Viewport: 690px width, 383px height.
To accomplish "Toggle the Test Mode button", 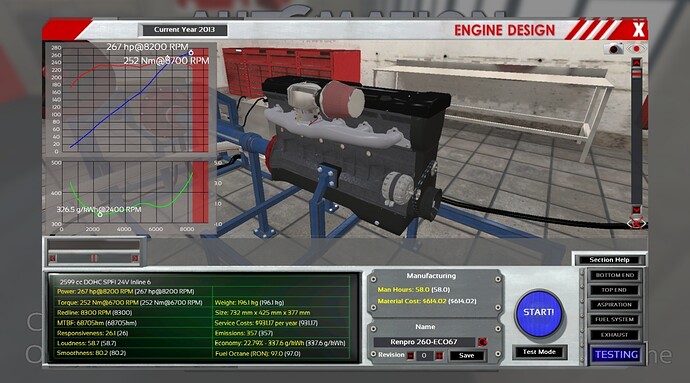I will click(539, 352).
